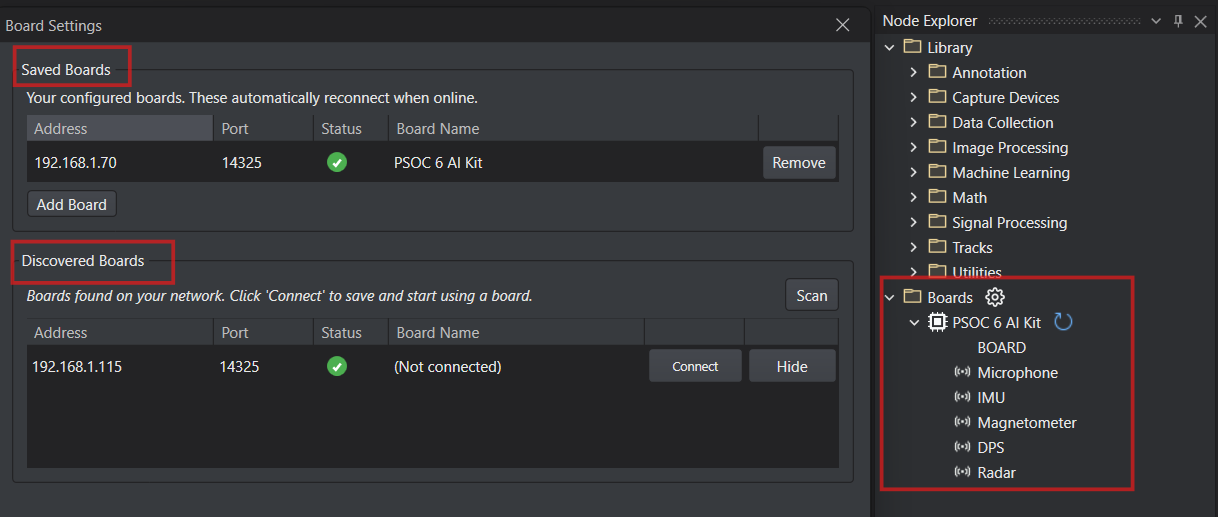The height and width of the screenshot is (517, 1218).
Task: Hide the discovered board 192.168.1.115
Action: tap(791, 367)
